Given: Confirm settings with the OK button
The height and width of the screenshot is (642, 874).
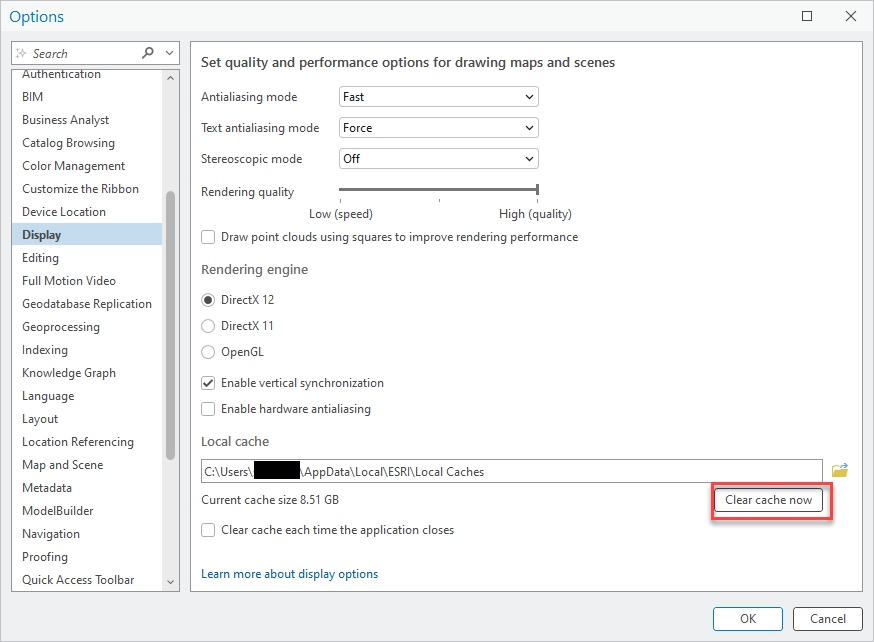Looking at the screenshot, I should pos(747,618).
